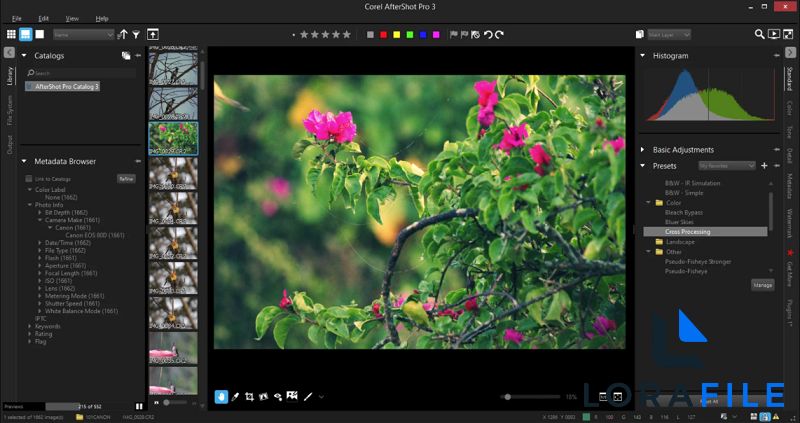Image resolution: width=800 pixels, height=423 pixels.
Task: Select the Straighten tool
Action: click(x=264, y=396)
